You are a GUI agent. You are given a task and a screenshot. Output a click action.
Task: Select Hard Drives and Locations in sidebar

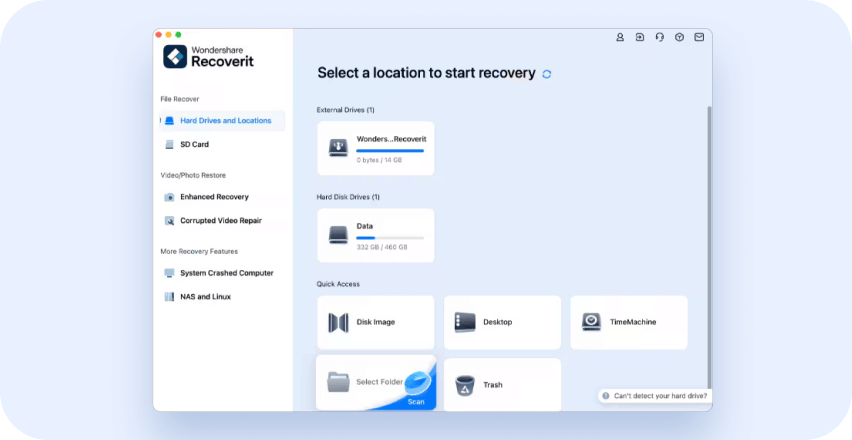point(222,121)
